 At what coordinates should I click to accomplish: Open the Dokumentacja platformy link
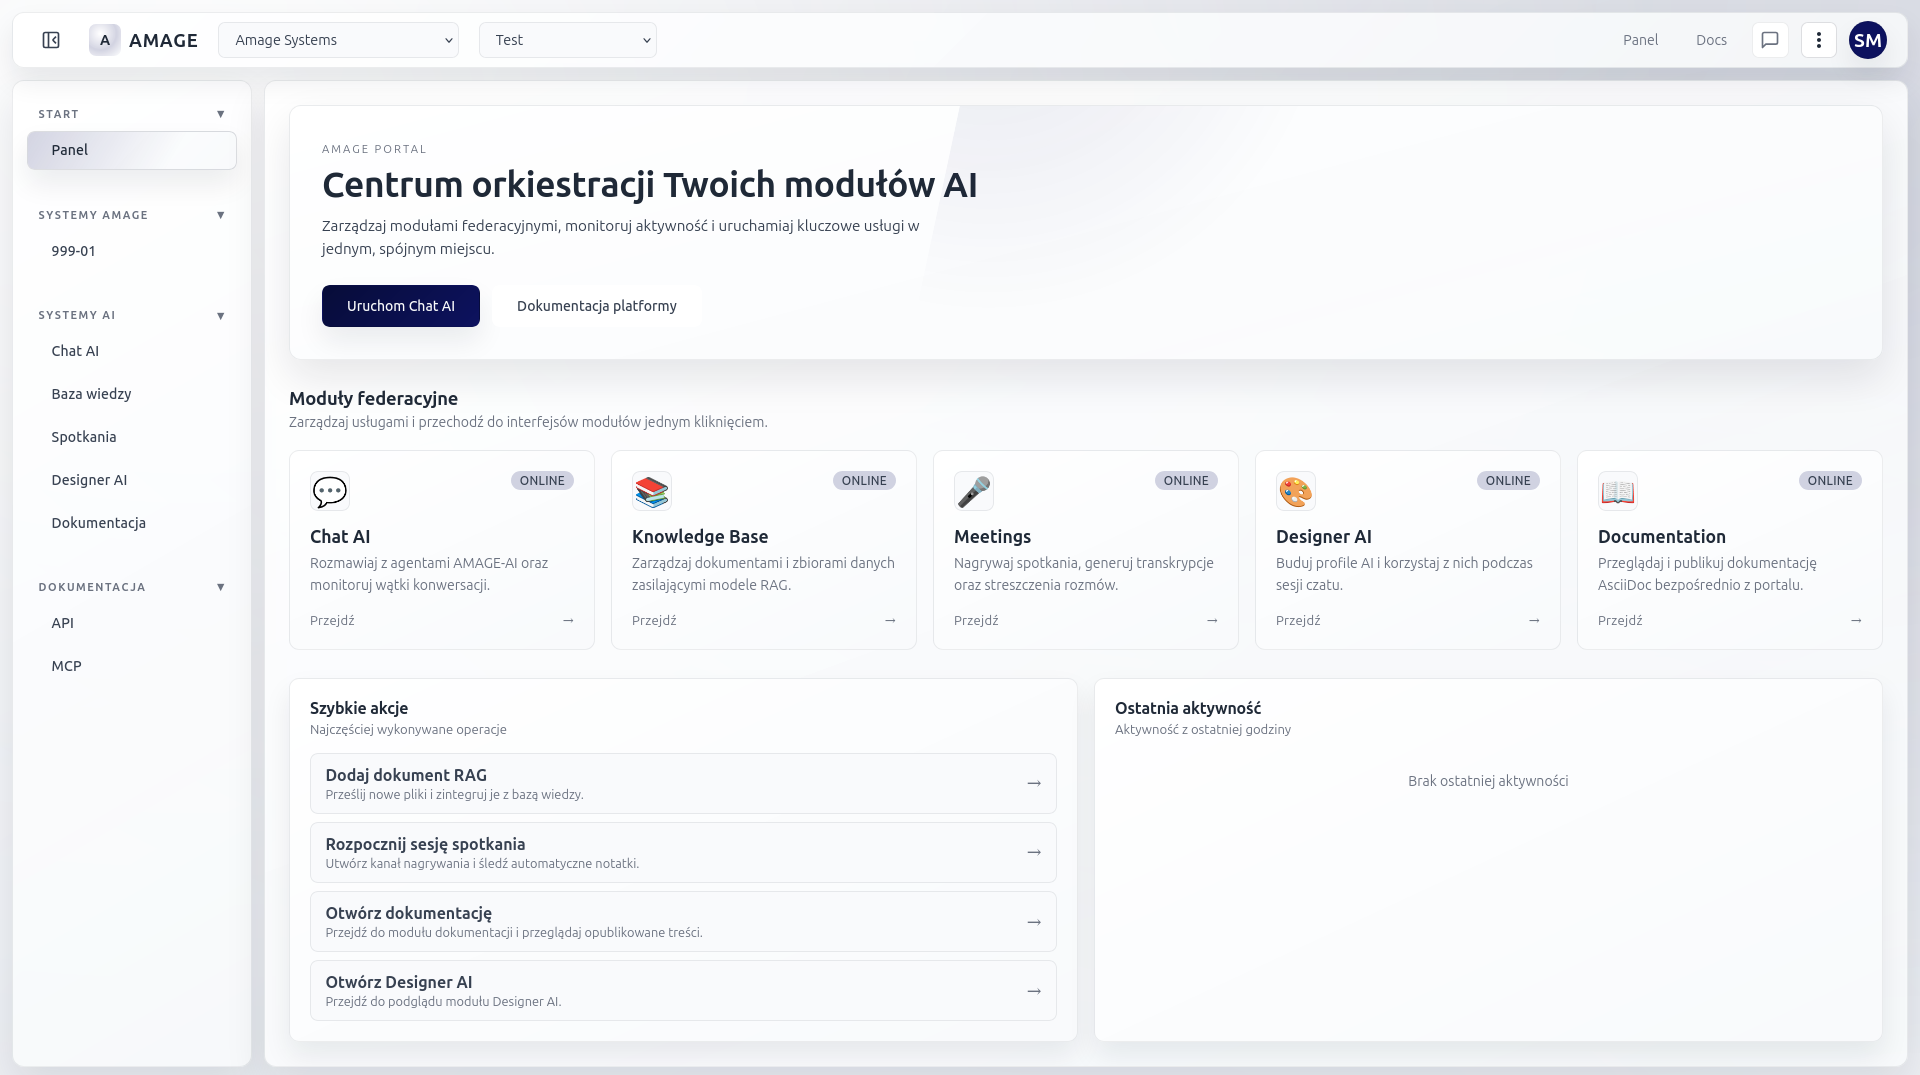(x=596, y=306)
